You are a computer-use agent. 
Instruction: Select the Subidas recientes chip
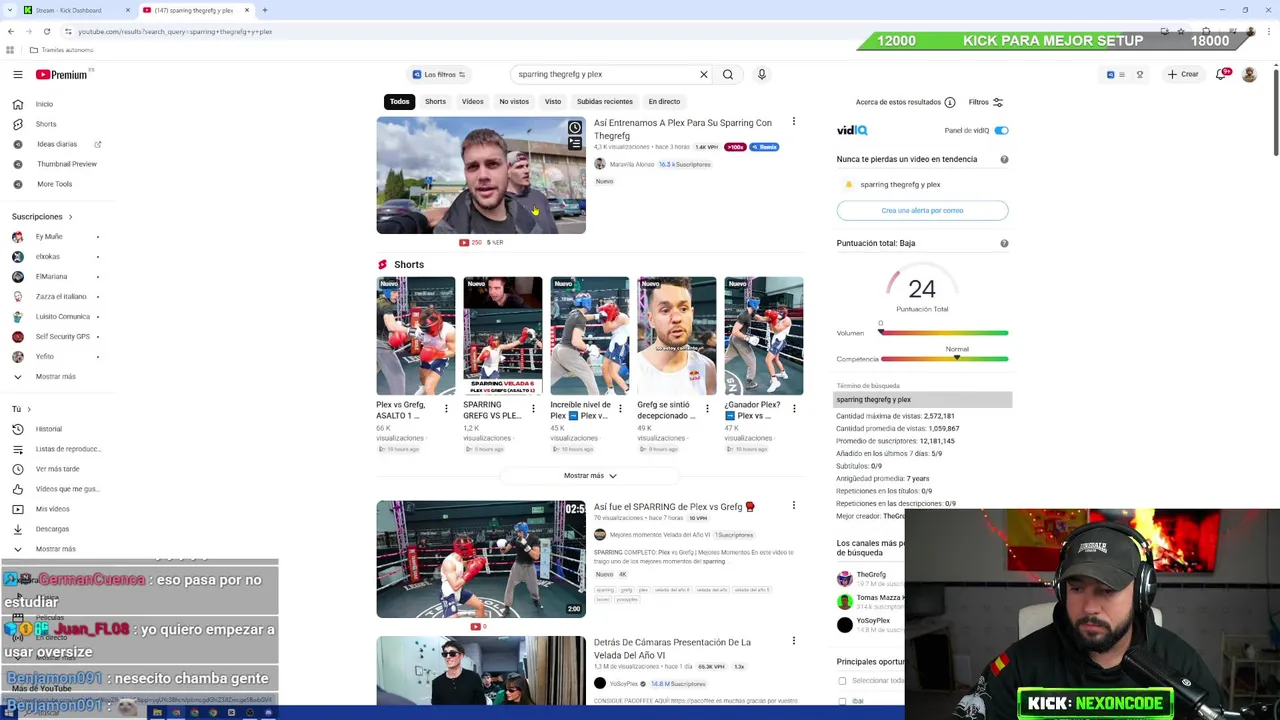pyautogui.click(x=604, y=102)
